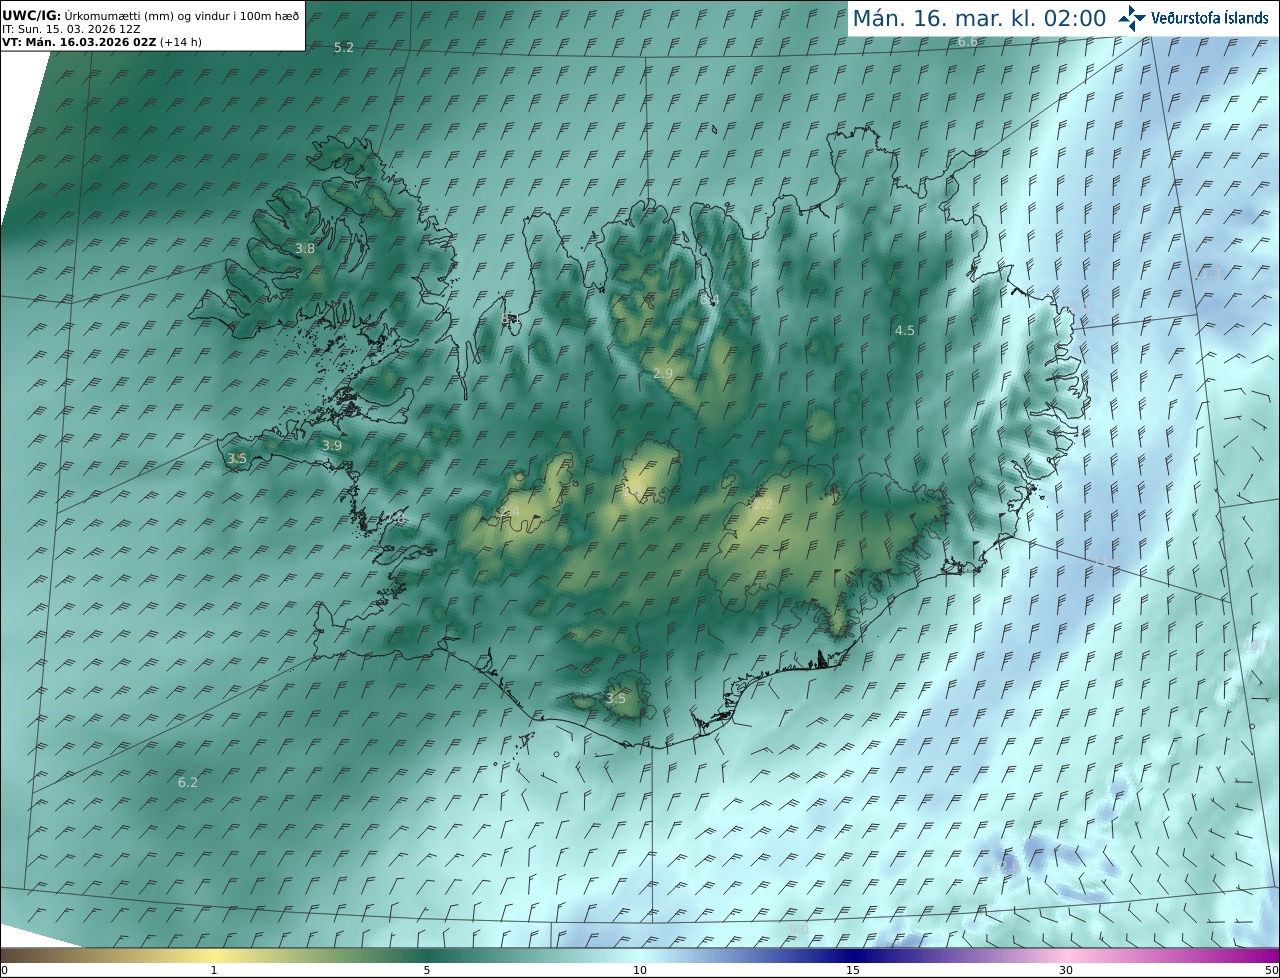Click the 5.2 value north of Westfjords
This screenshot has width=1280, height=978.
point(344,47)
